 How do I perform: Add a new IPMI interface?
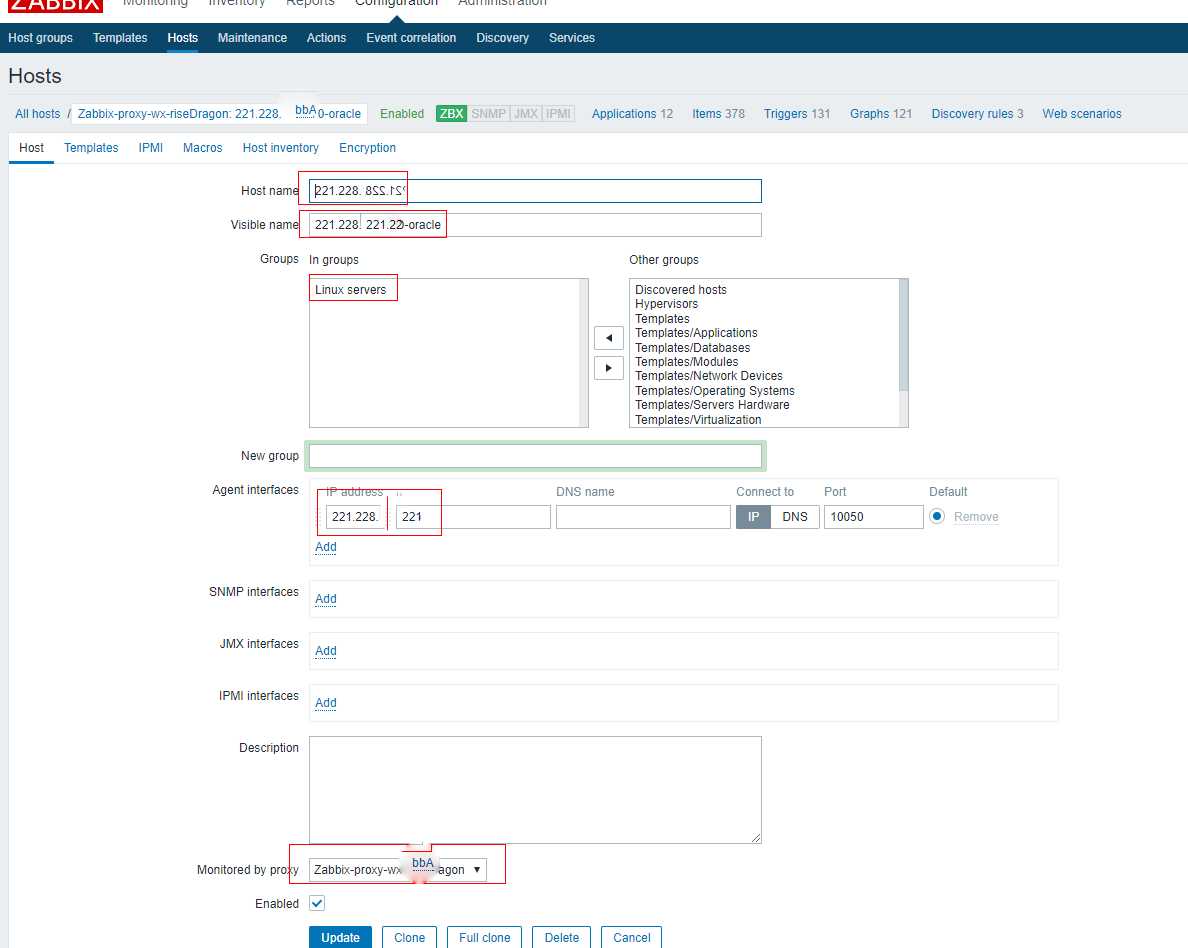click(326, 703)
